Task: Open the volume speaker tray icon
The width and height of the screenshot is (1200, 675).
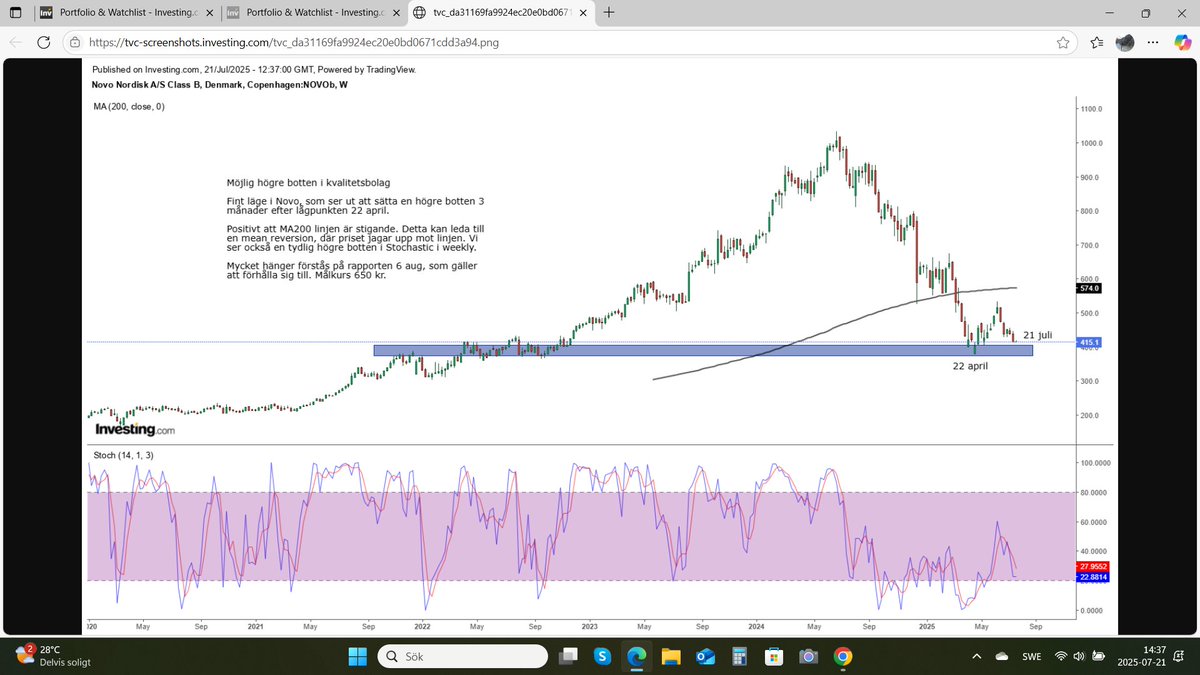Action: point(1080,656)
